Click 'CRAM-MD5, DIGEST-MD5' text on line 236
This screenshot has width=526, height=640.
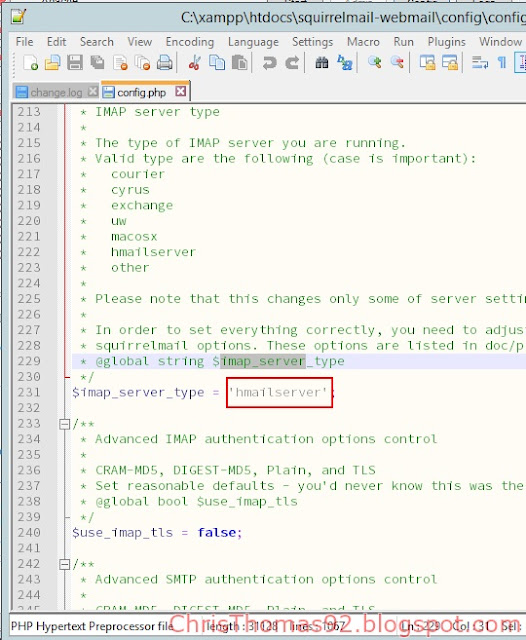pos(176,470)
